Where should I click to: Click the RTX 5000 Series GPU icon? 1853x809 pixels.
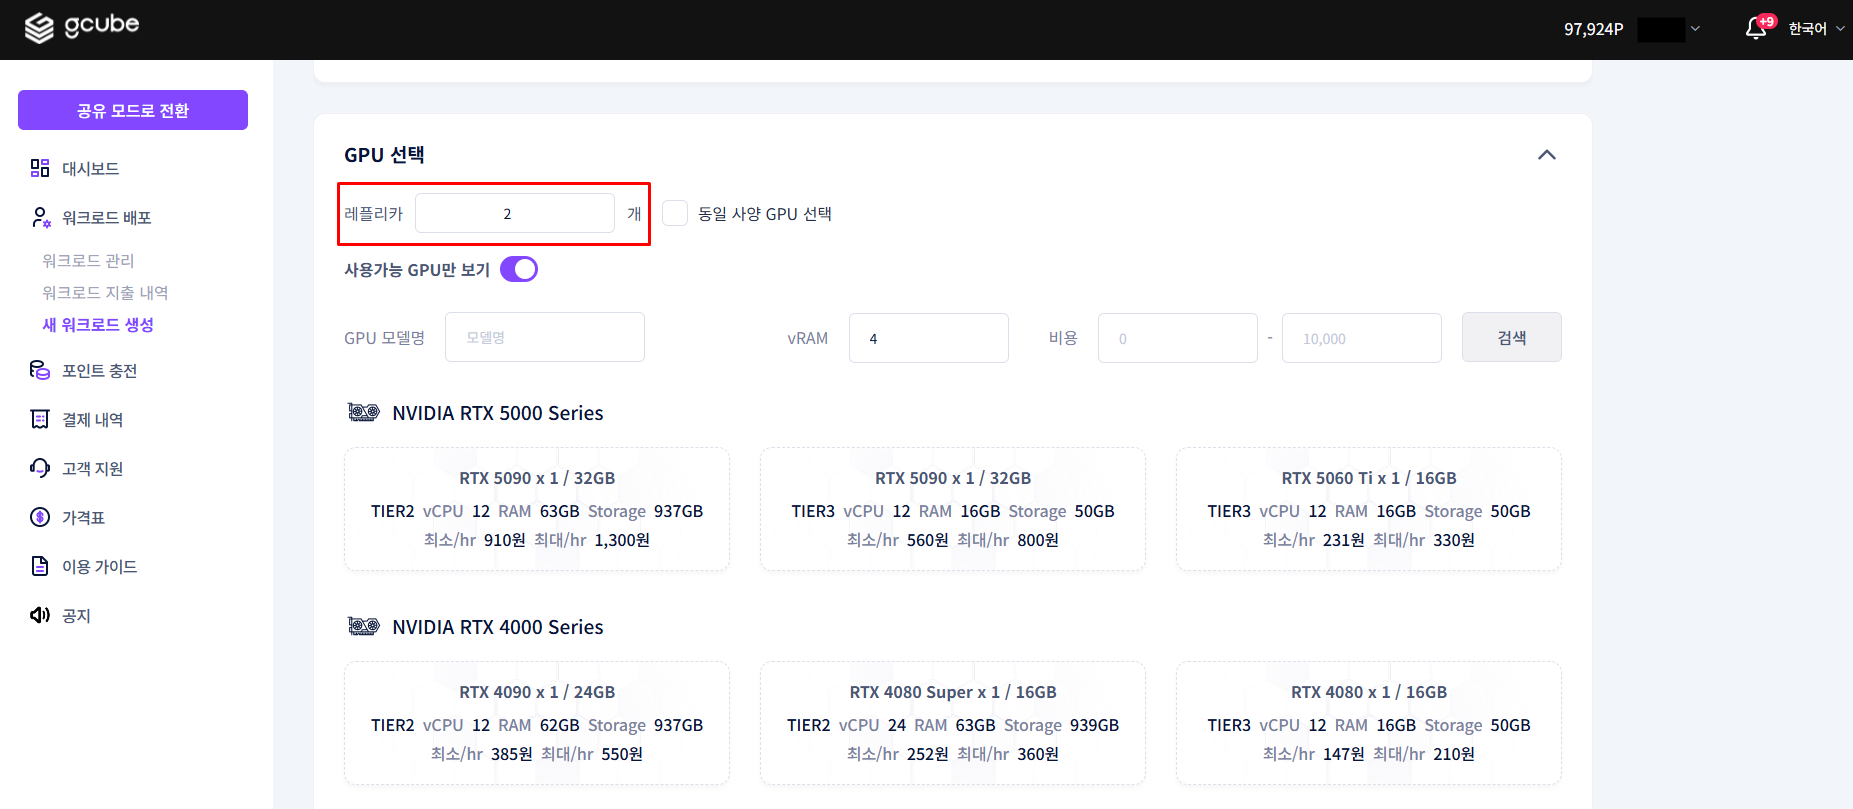coord(363,412)
